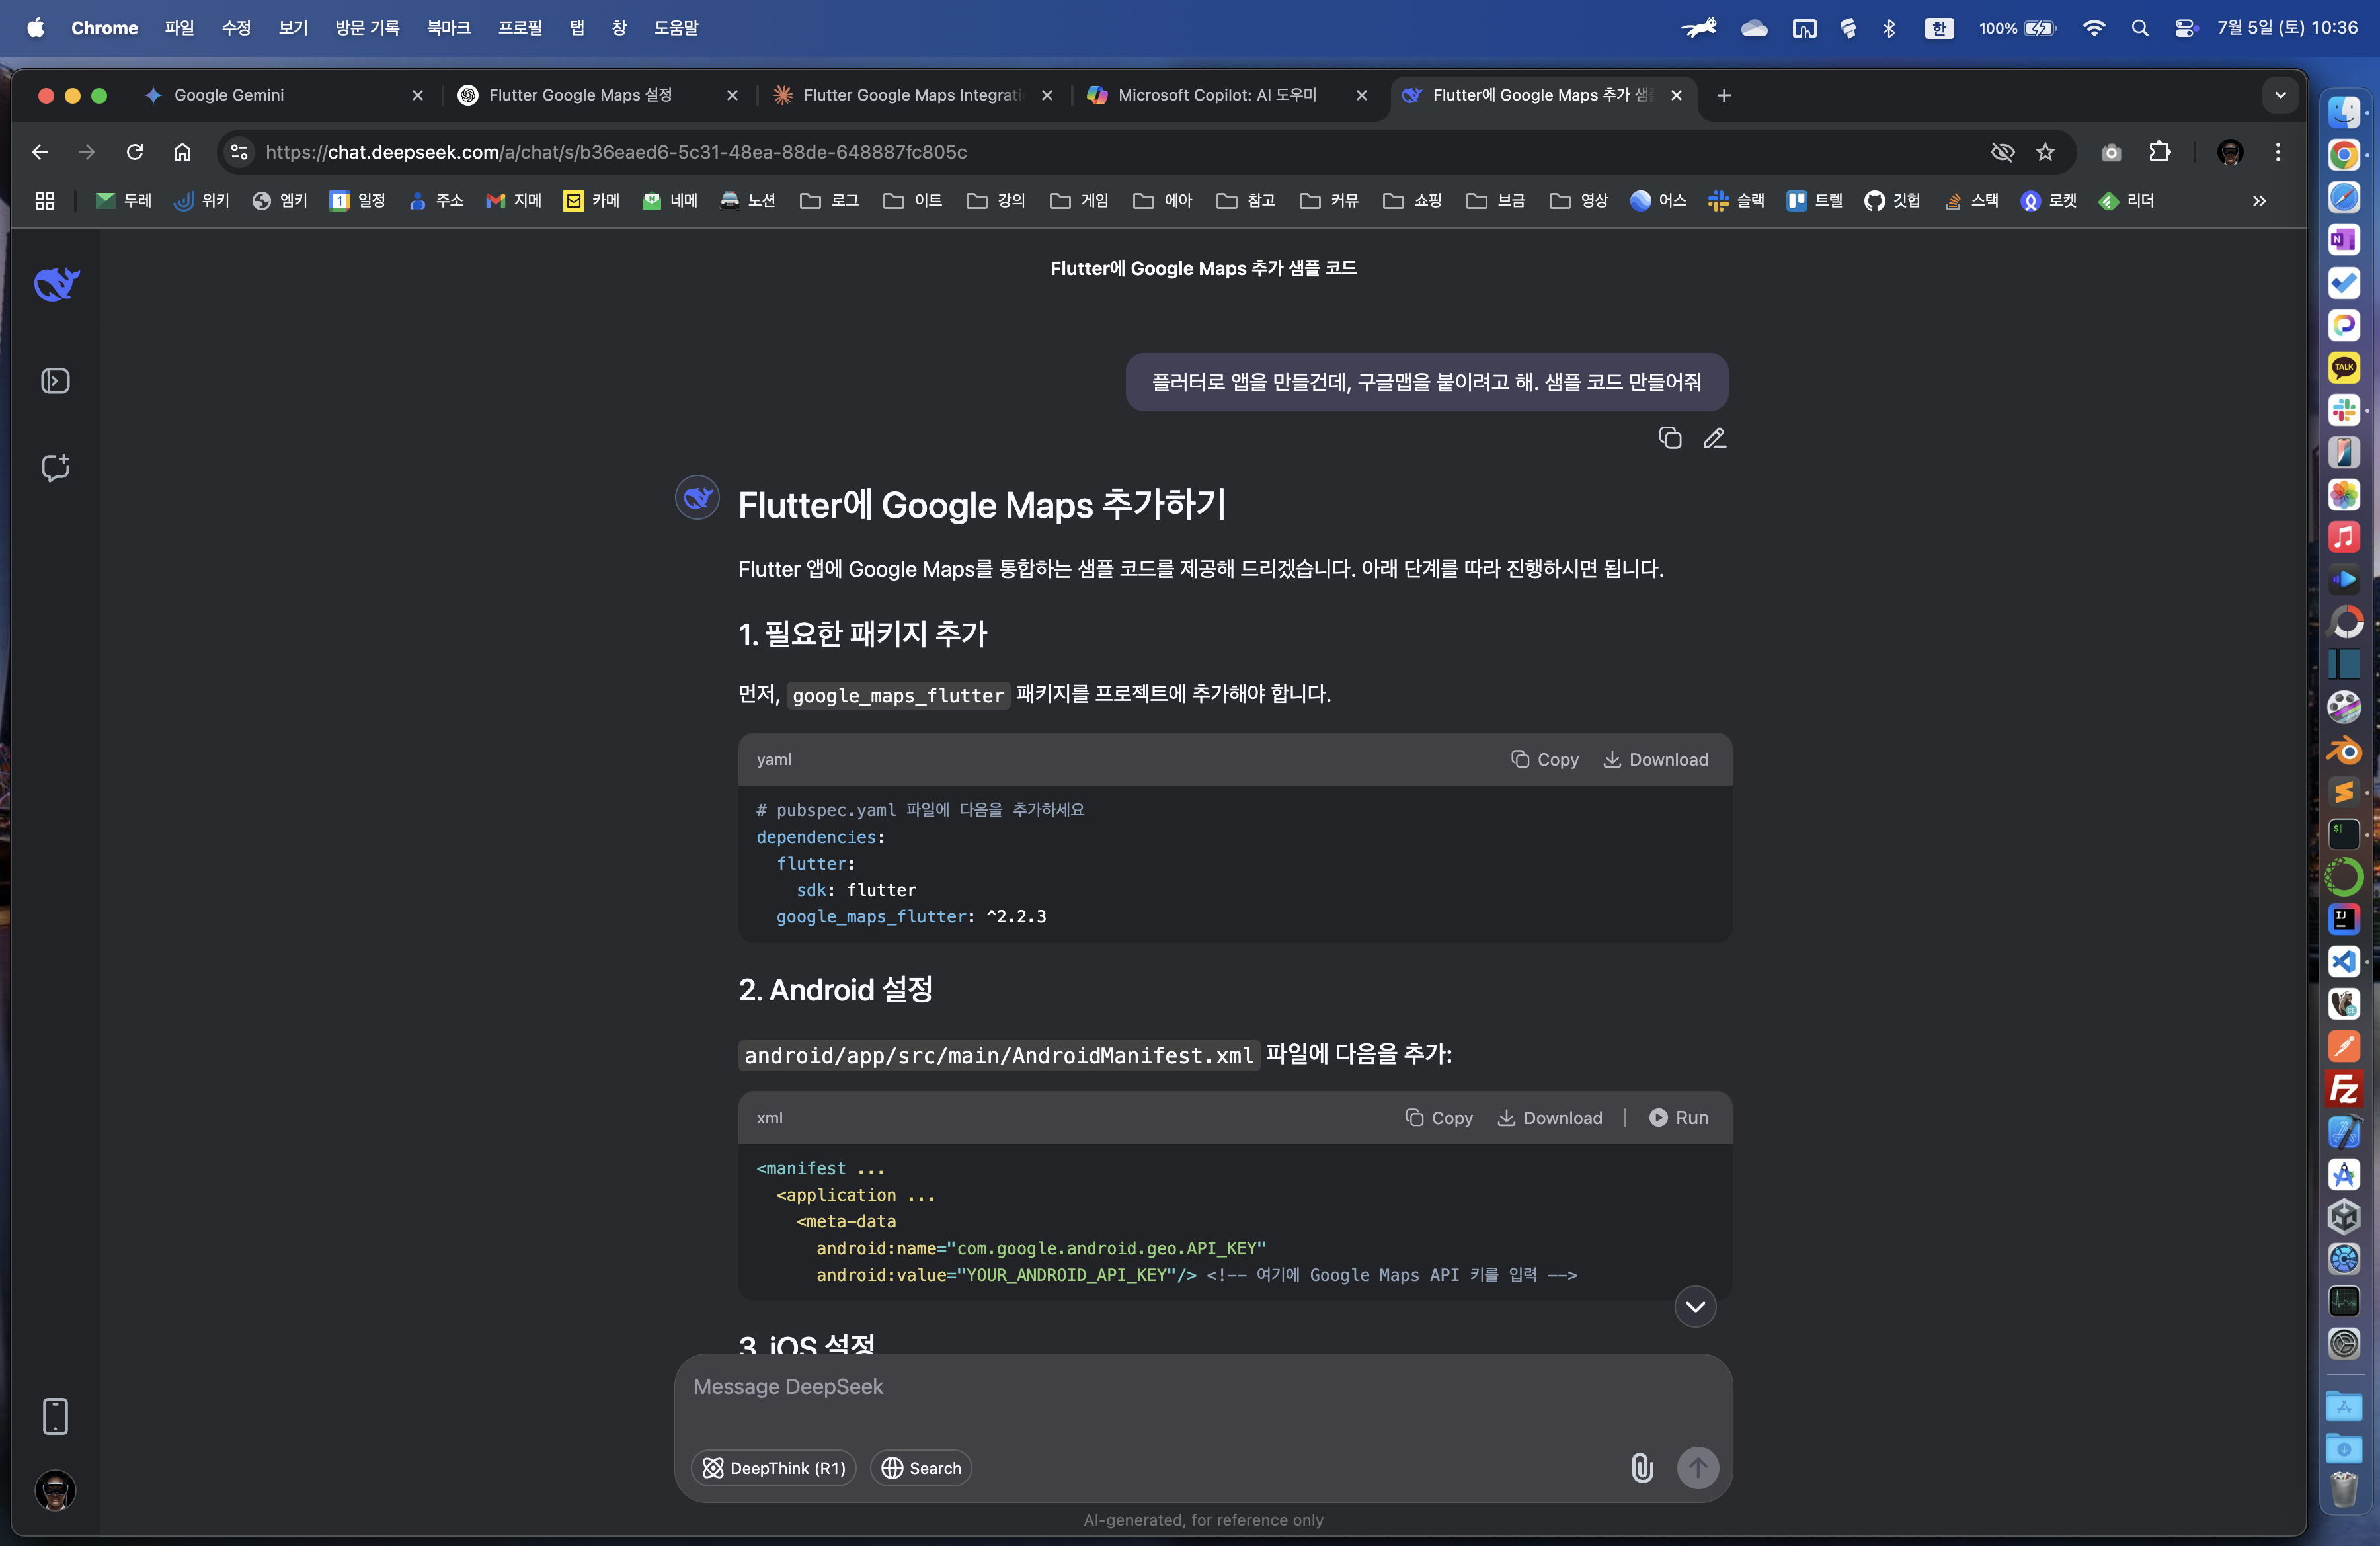Click the scroll-to-bottom chevron button
Screen dimensions: 2380x1546
tap(1695, 1306)
